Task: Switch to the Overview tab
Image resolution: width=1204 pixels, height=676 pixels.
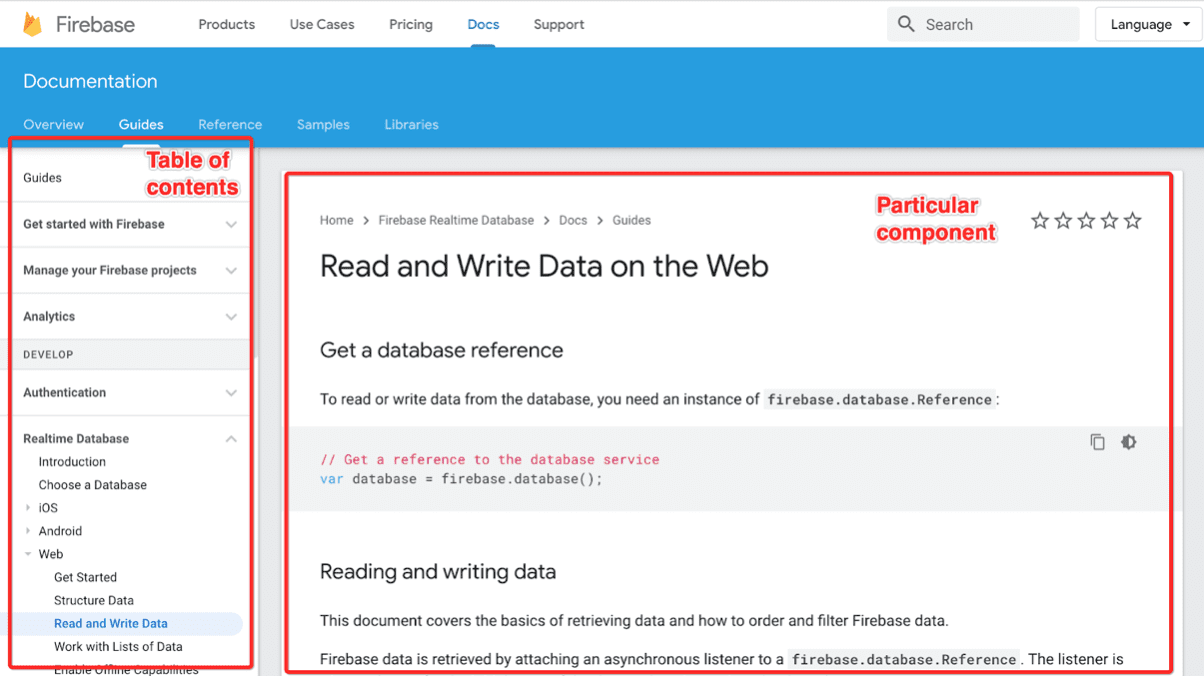Action: 54,125
